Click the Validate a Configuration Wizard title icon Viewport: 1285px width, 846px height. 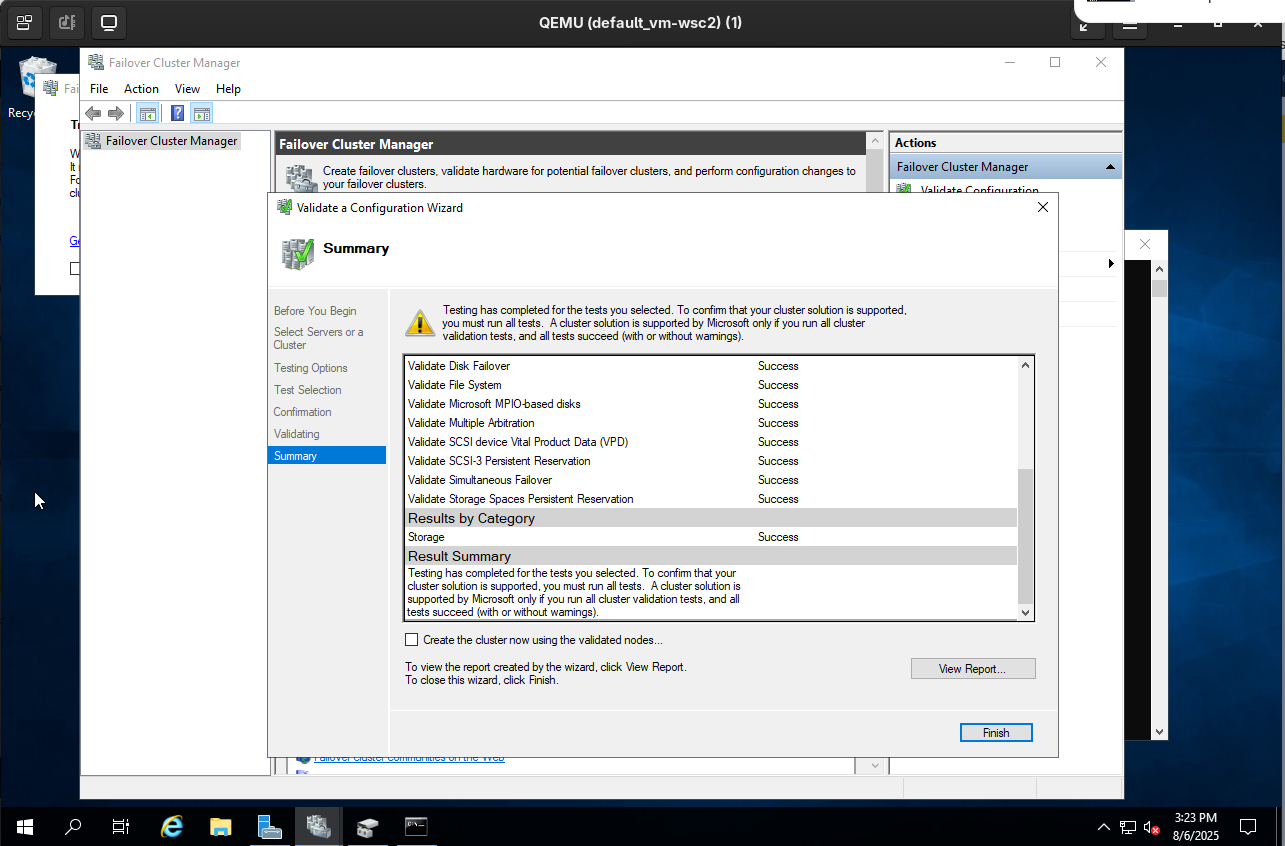pyautogui.click(x=285, y=208)
